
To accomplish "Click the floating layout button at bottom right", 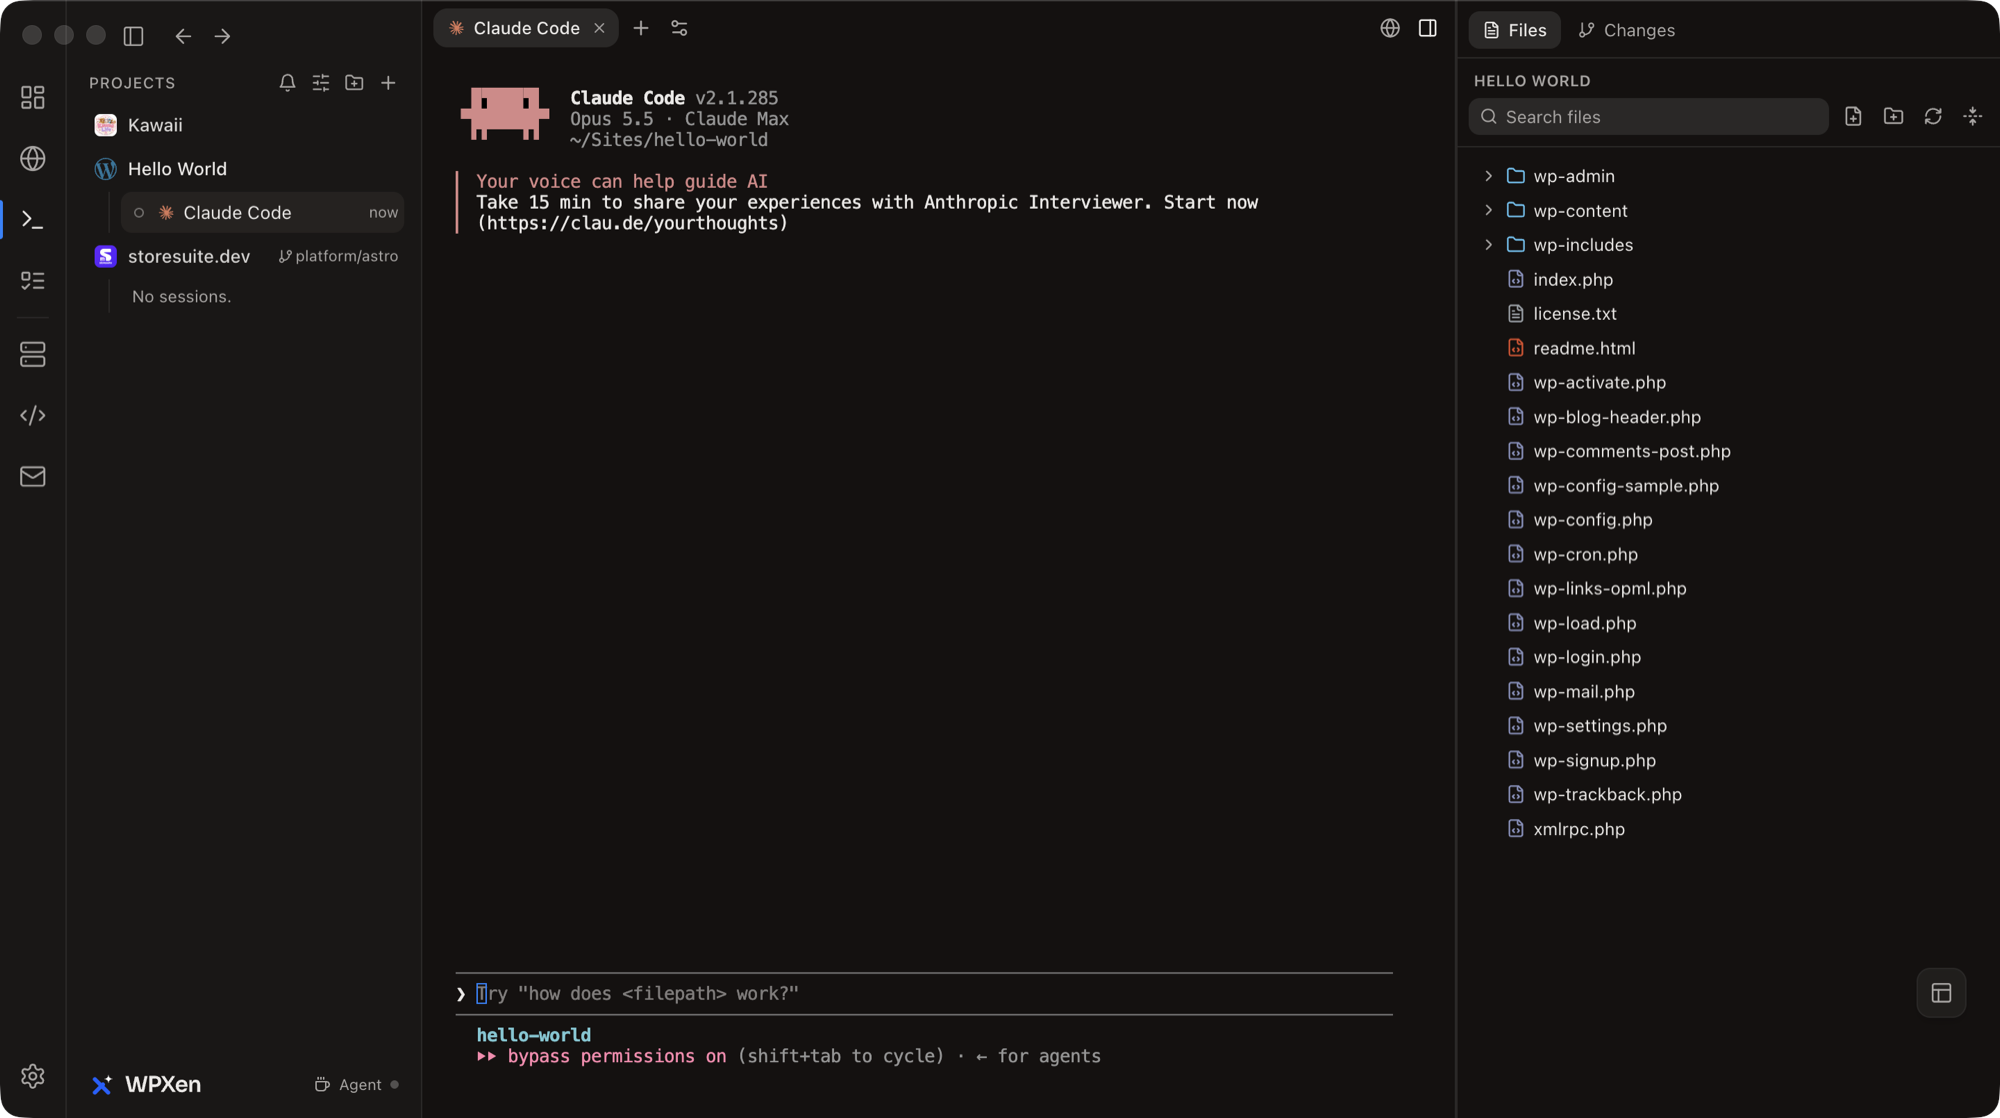I will coord(1941,993).
